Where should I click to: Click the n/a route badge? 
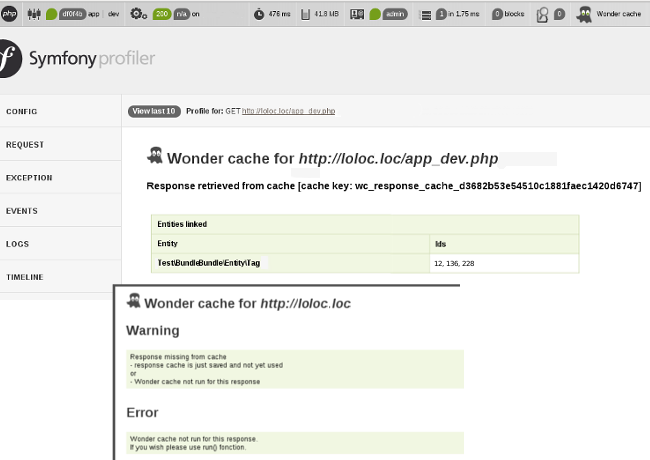click(181, 14)
